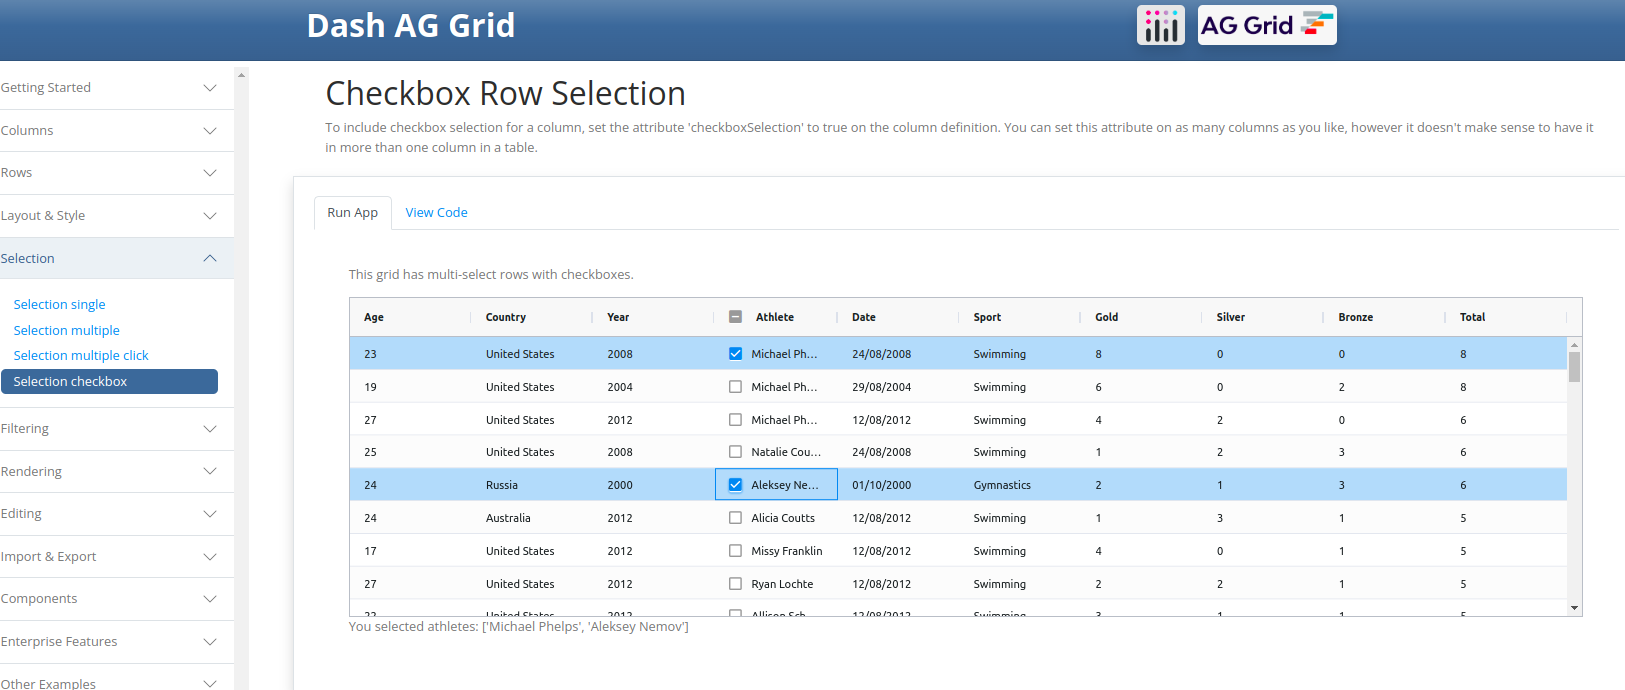
Task: Expand the Filtering sidebar section
Action: click(x=116, y=429)
